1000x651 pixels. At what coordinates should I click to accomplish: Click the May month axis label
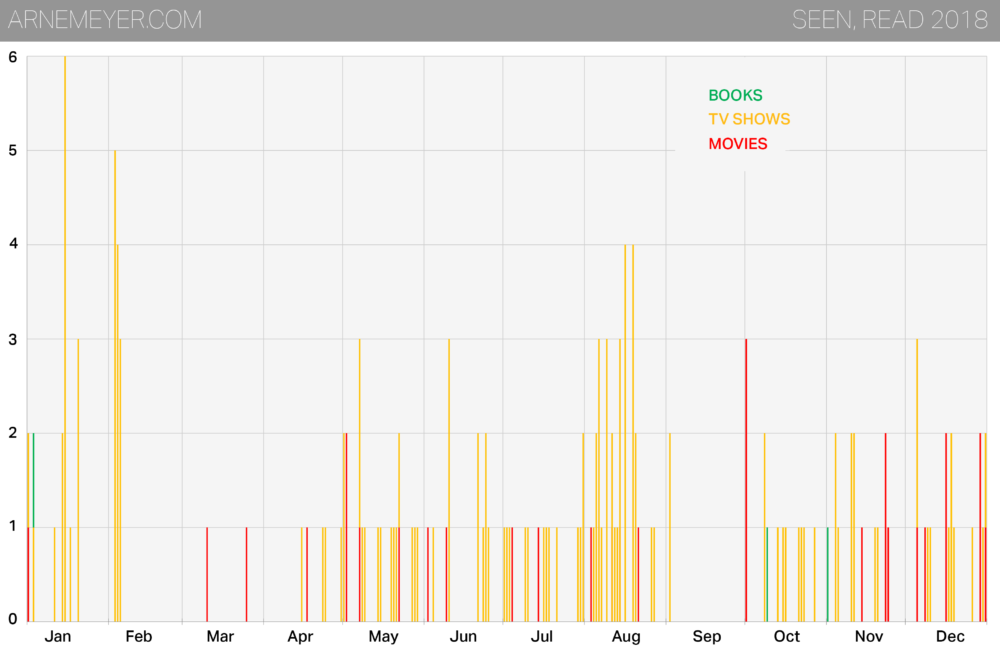pos(383,636)
